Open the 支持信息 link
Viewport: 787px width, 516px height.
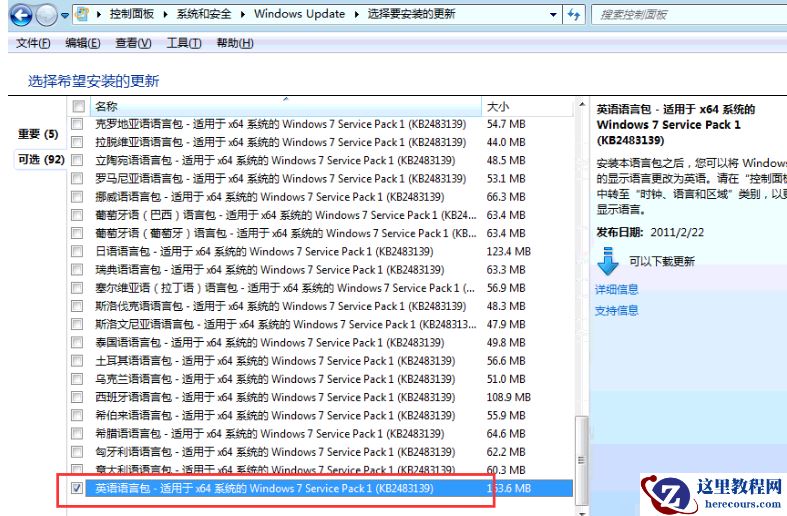click(x=616, y=310)
